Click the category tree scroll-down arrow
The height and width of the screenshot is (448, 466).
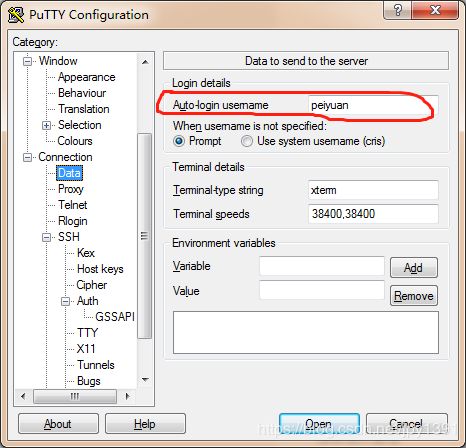coord(145,379)
